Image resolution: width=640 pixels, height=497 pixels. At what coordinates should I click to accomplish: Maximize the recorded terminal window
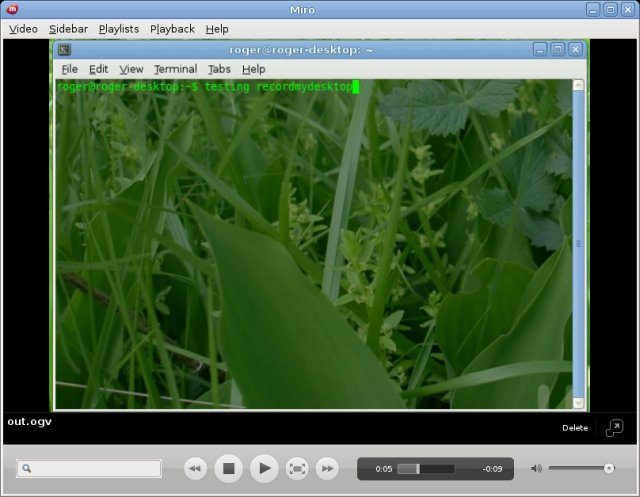tap(558, 49)
